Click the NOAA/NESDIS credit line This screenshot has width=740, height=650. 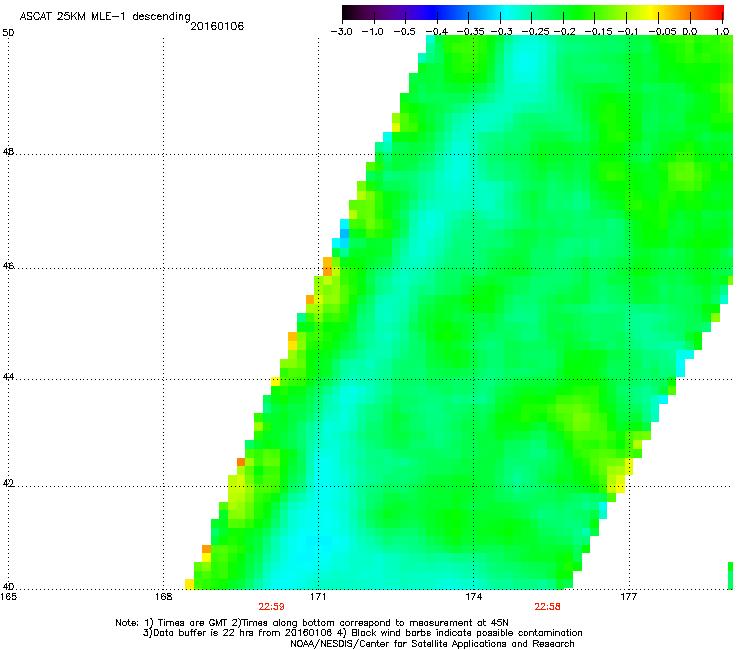tap(432, 644)
